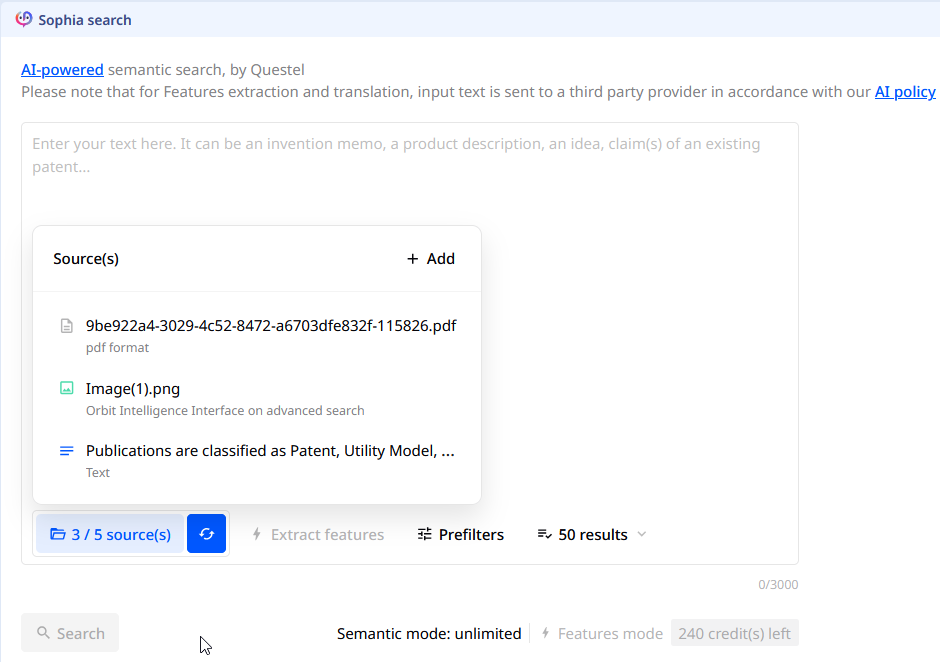This screenshot has height=662, width=940.
Task: Select the Image(1).png source
Action: 258,398
